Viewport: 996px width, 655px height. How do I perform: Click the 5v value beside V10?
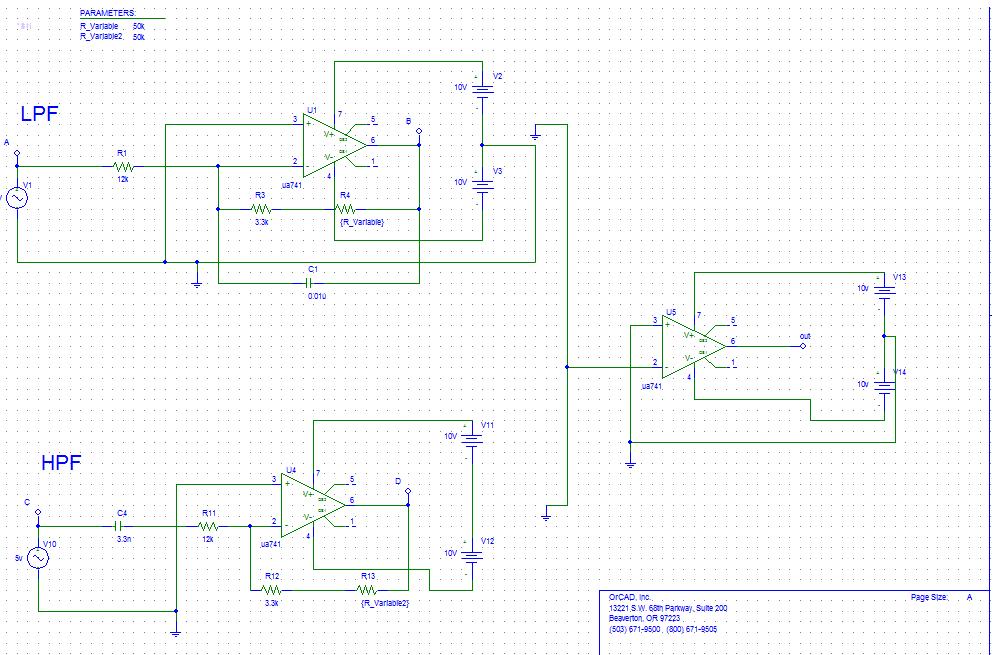click(x=19, y=558)
